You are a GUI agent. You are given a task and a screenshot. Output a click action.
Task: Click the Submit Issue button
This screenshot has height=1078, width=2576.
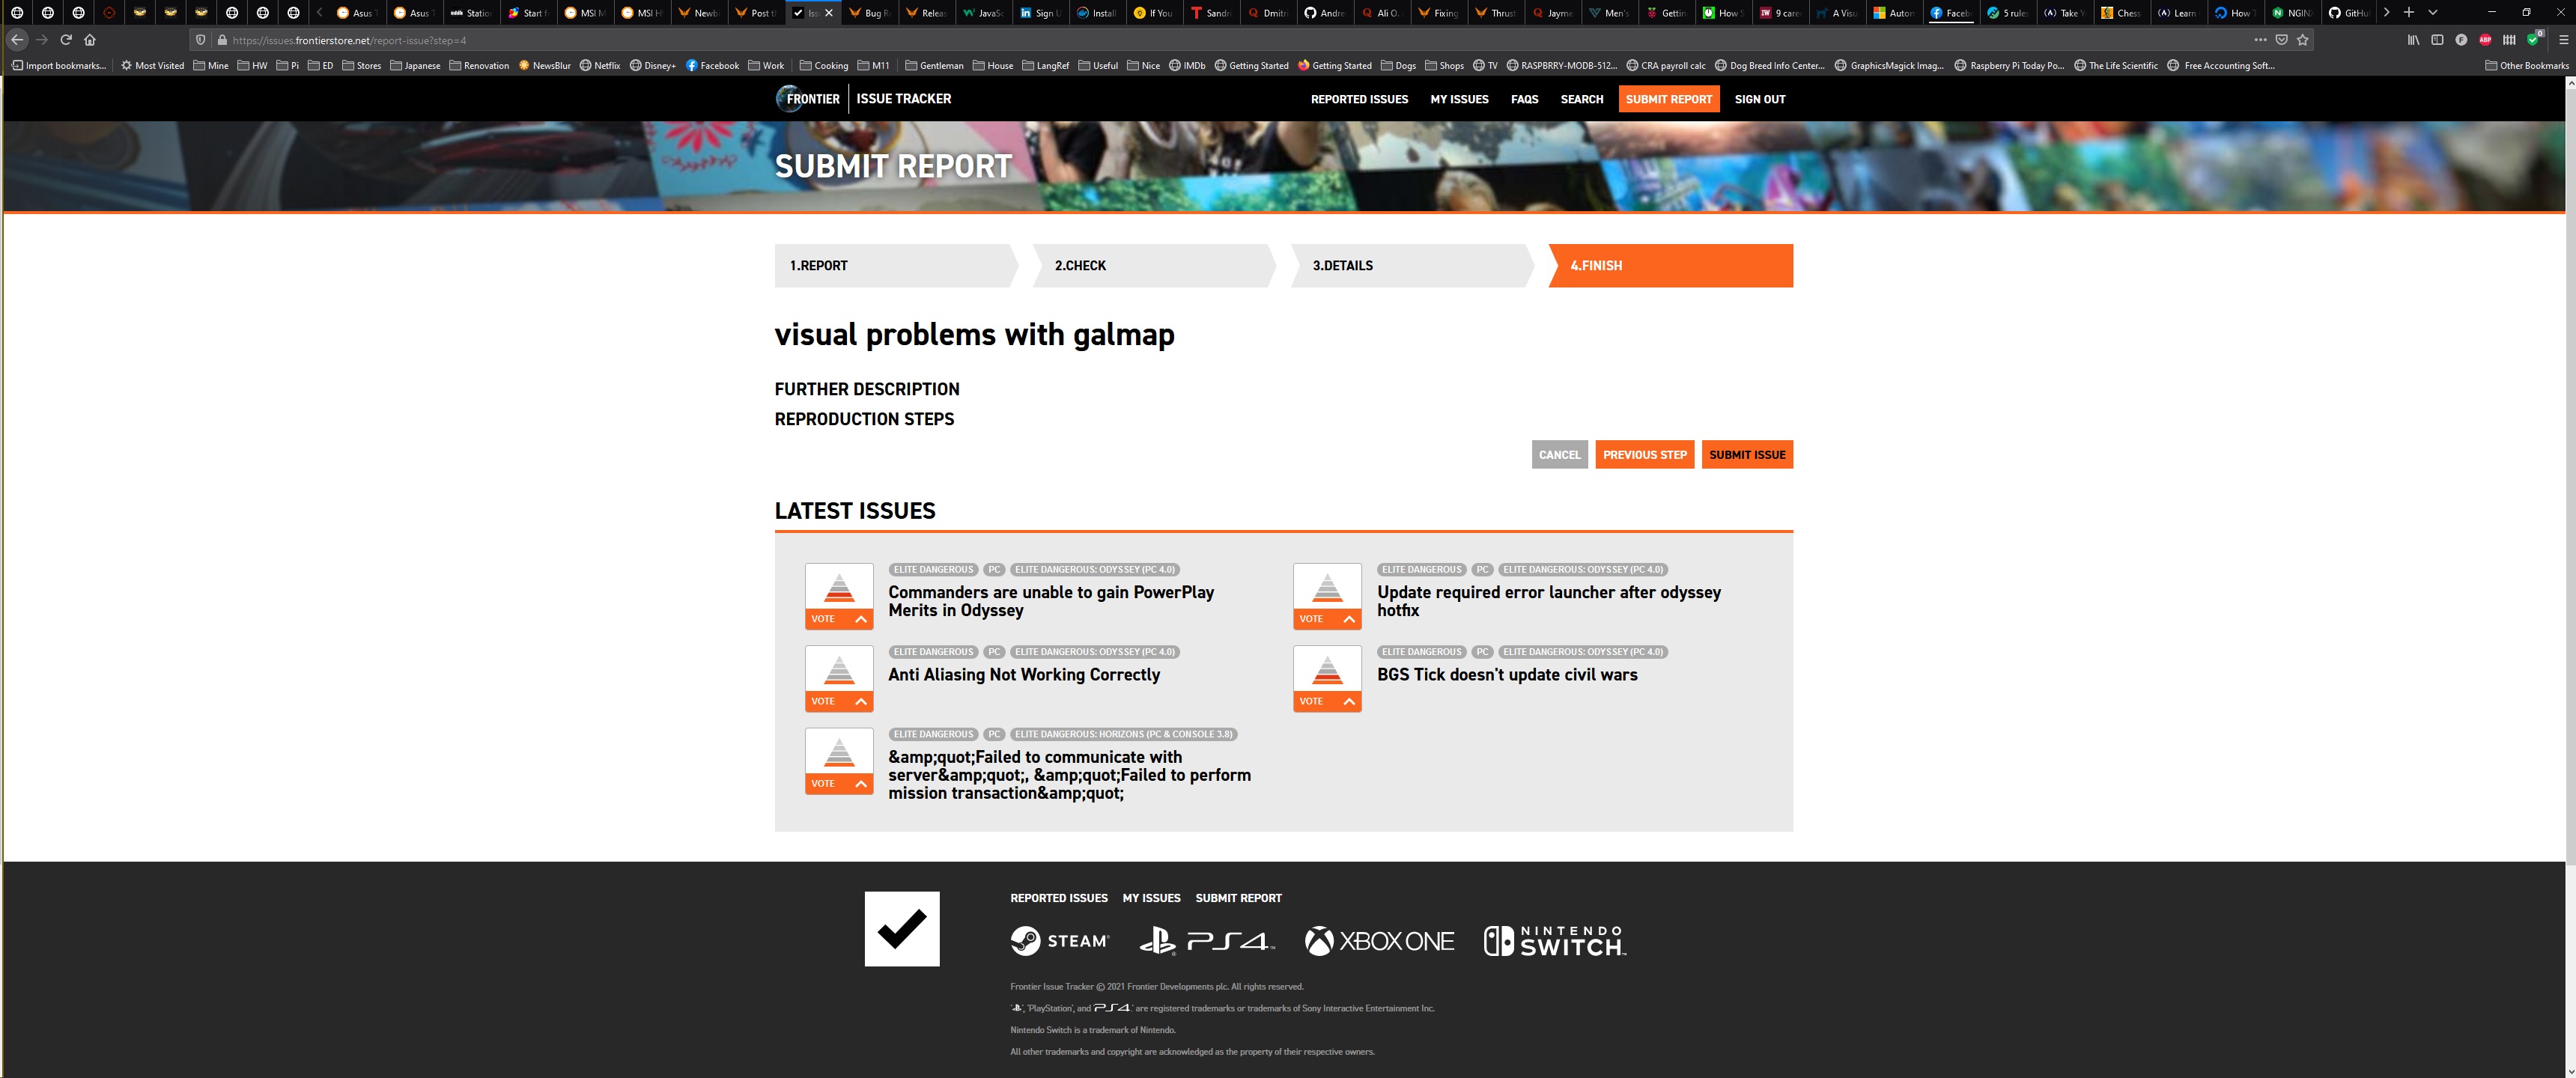coord(1747,455)
